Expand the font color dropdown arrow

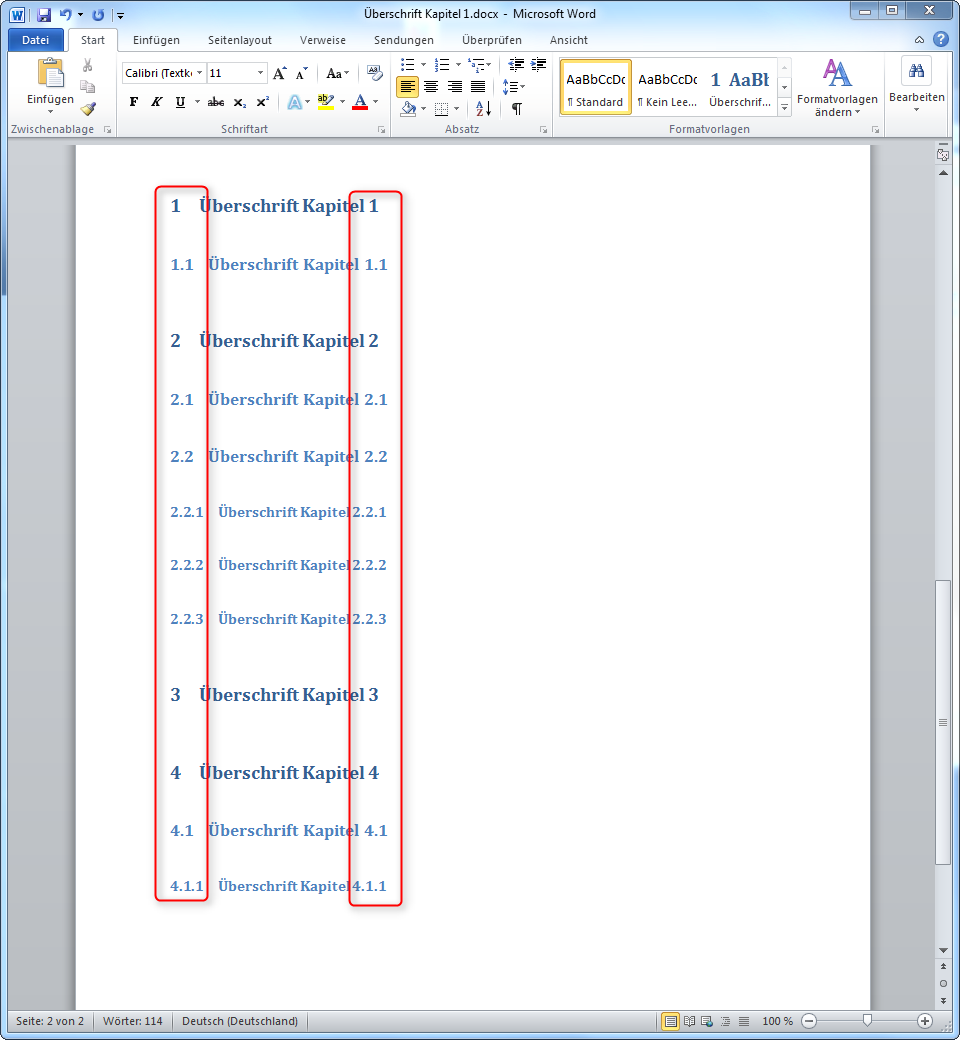pyautogui.click(x=374, y=102)
